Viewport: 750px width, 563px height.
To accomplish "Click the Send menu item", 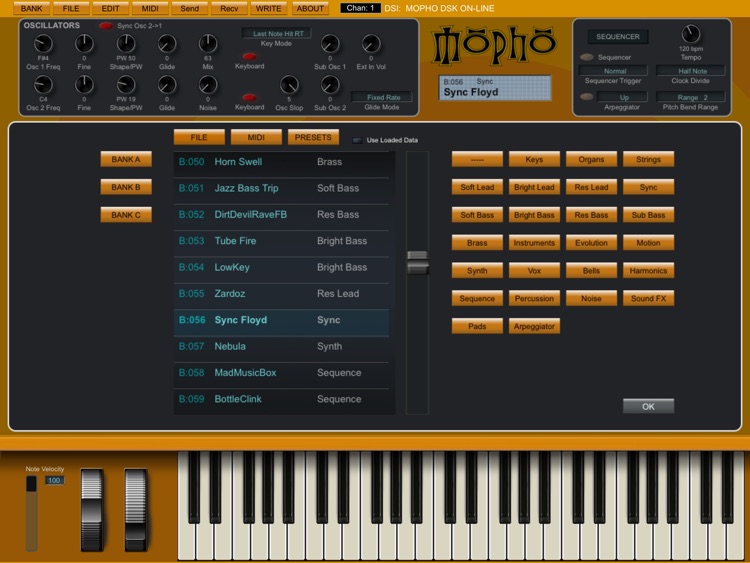I will coord(189,8).
